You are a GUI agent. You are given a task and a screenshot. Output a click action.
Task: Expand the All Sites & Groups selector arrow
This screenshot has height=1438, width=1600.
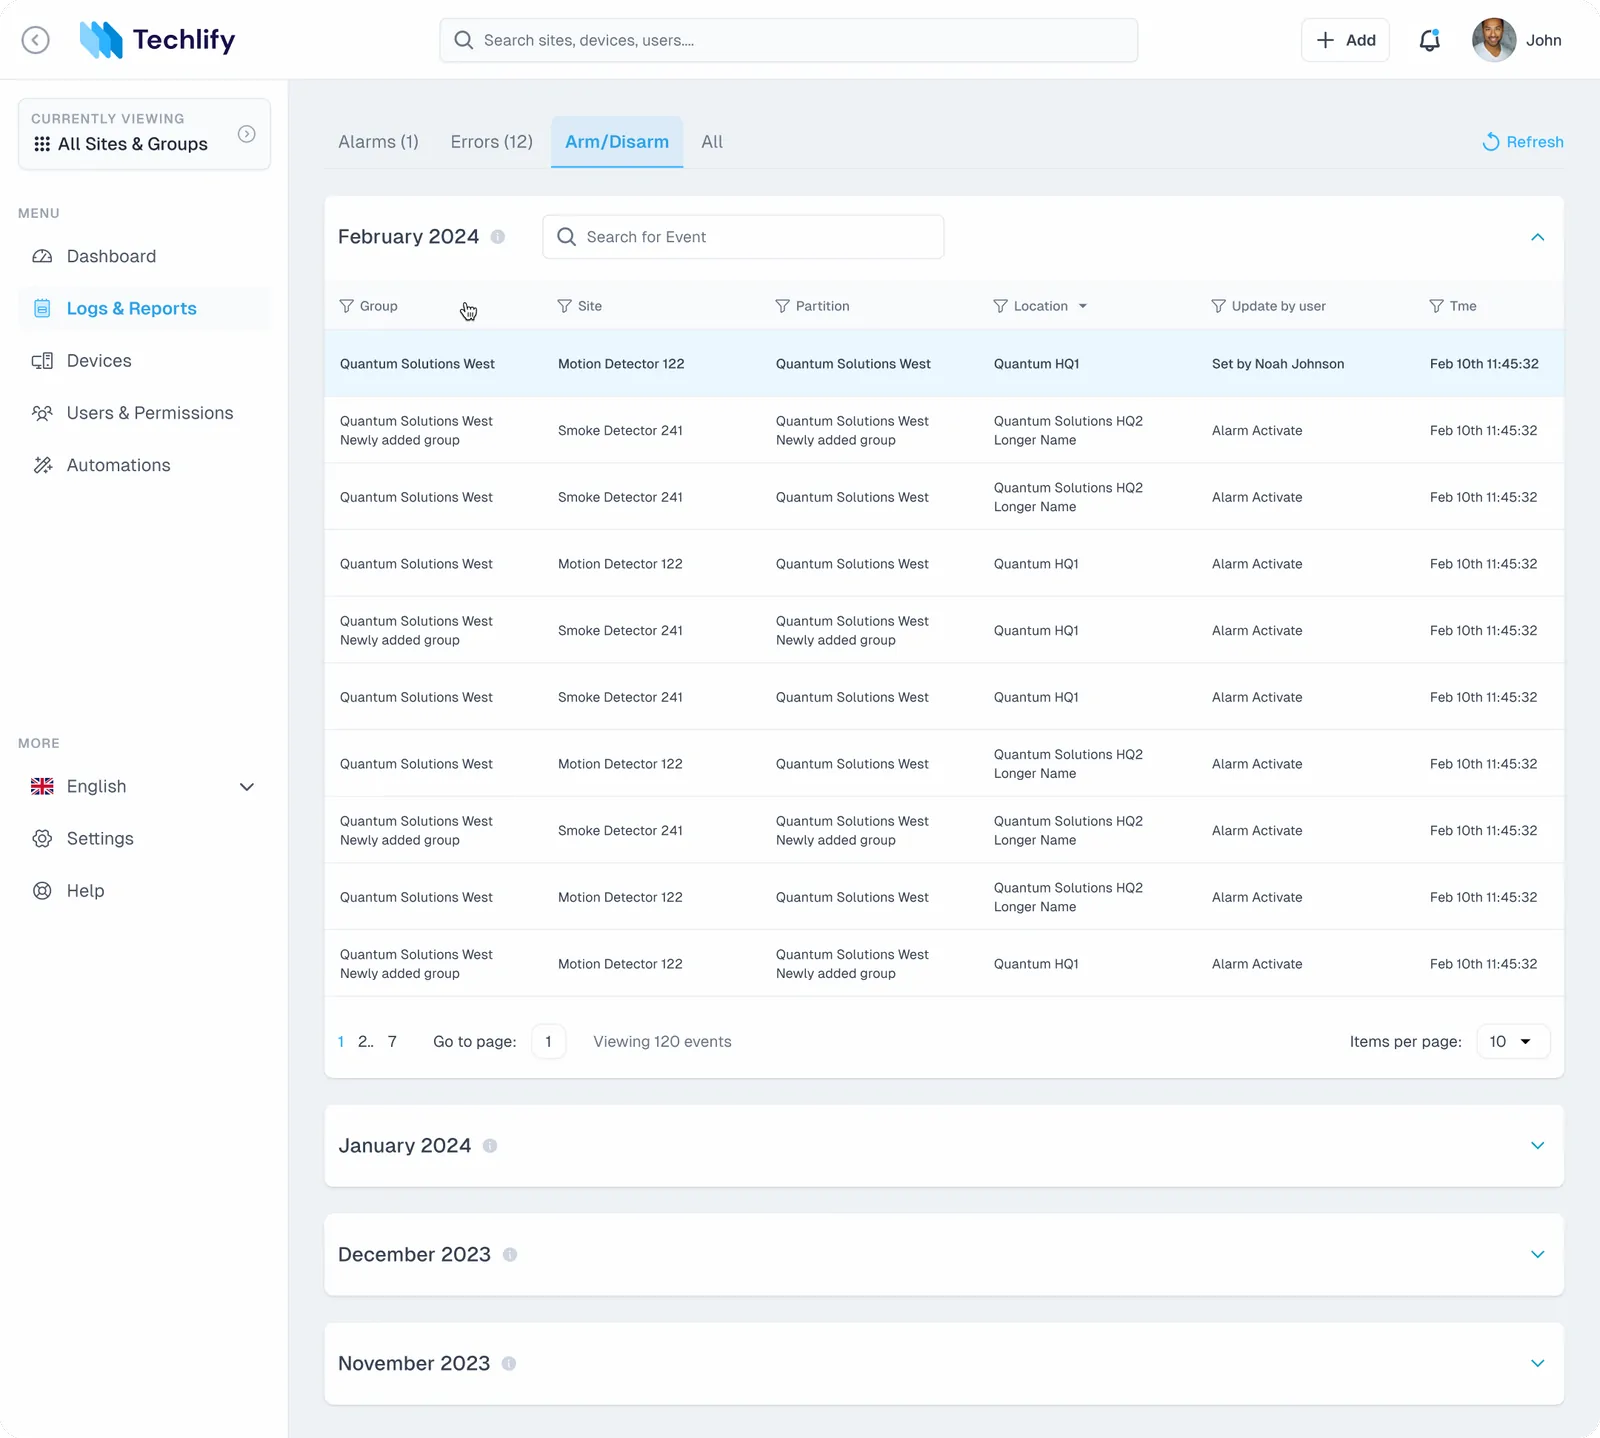pyautogui.click(x=247, y=134)
